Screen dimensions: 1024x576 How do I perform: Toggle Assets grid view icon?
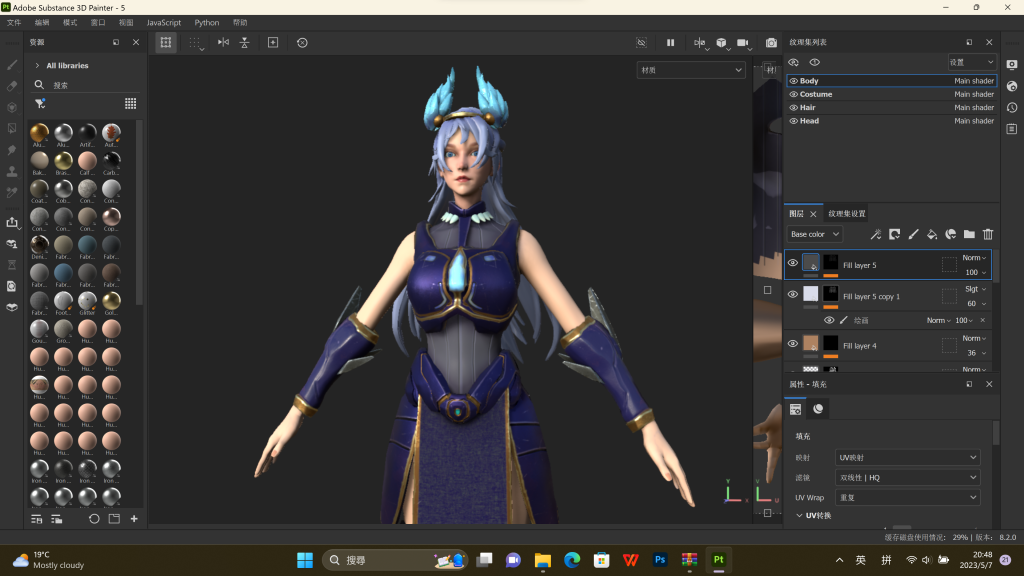pyautogui.click(x=131, y=103)
